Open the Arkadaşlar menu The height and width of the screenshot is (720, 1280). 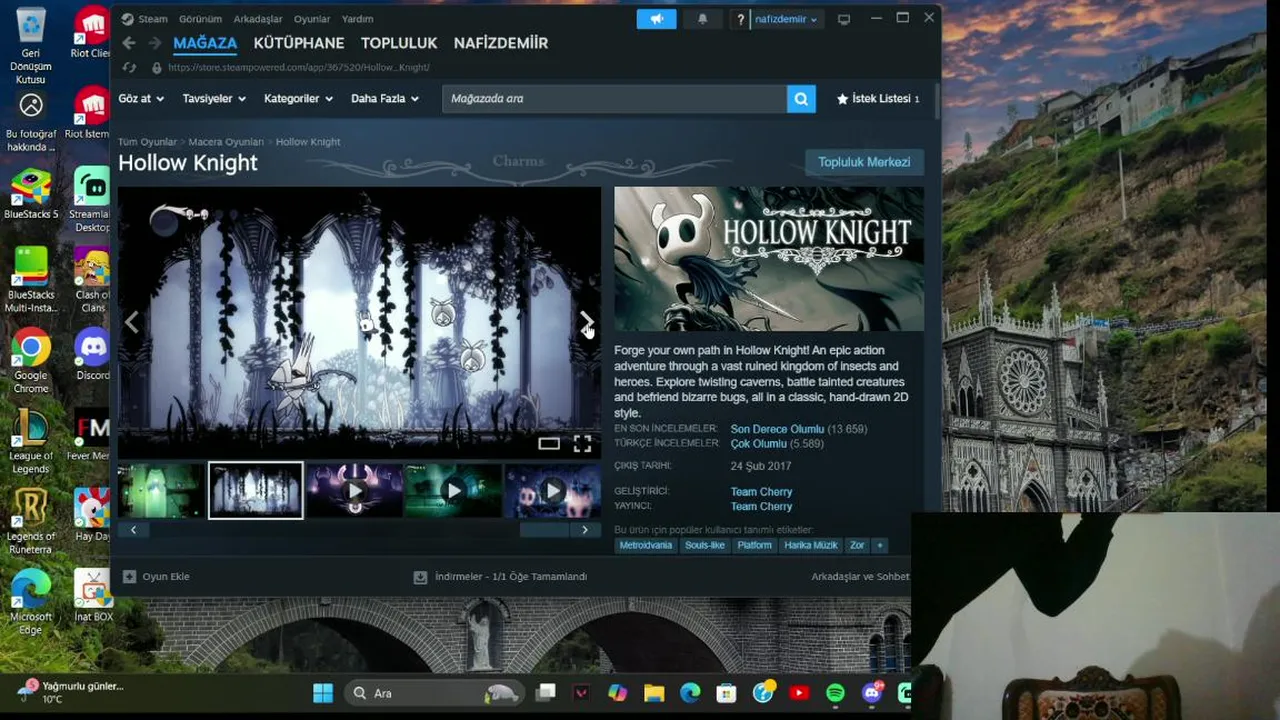258,19
